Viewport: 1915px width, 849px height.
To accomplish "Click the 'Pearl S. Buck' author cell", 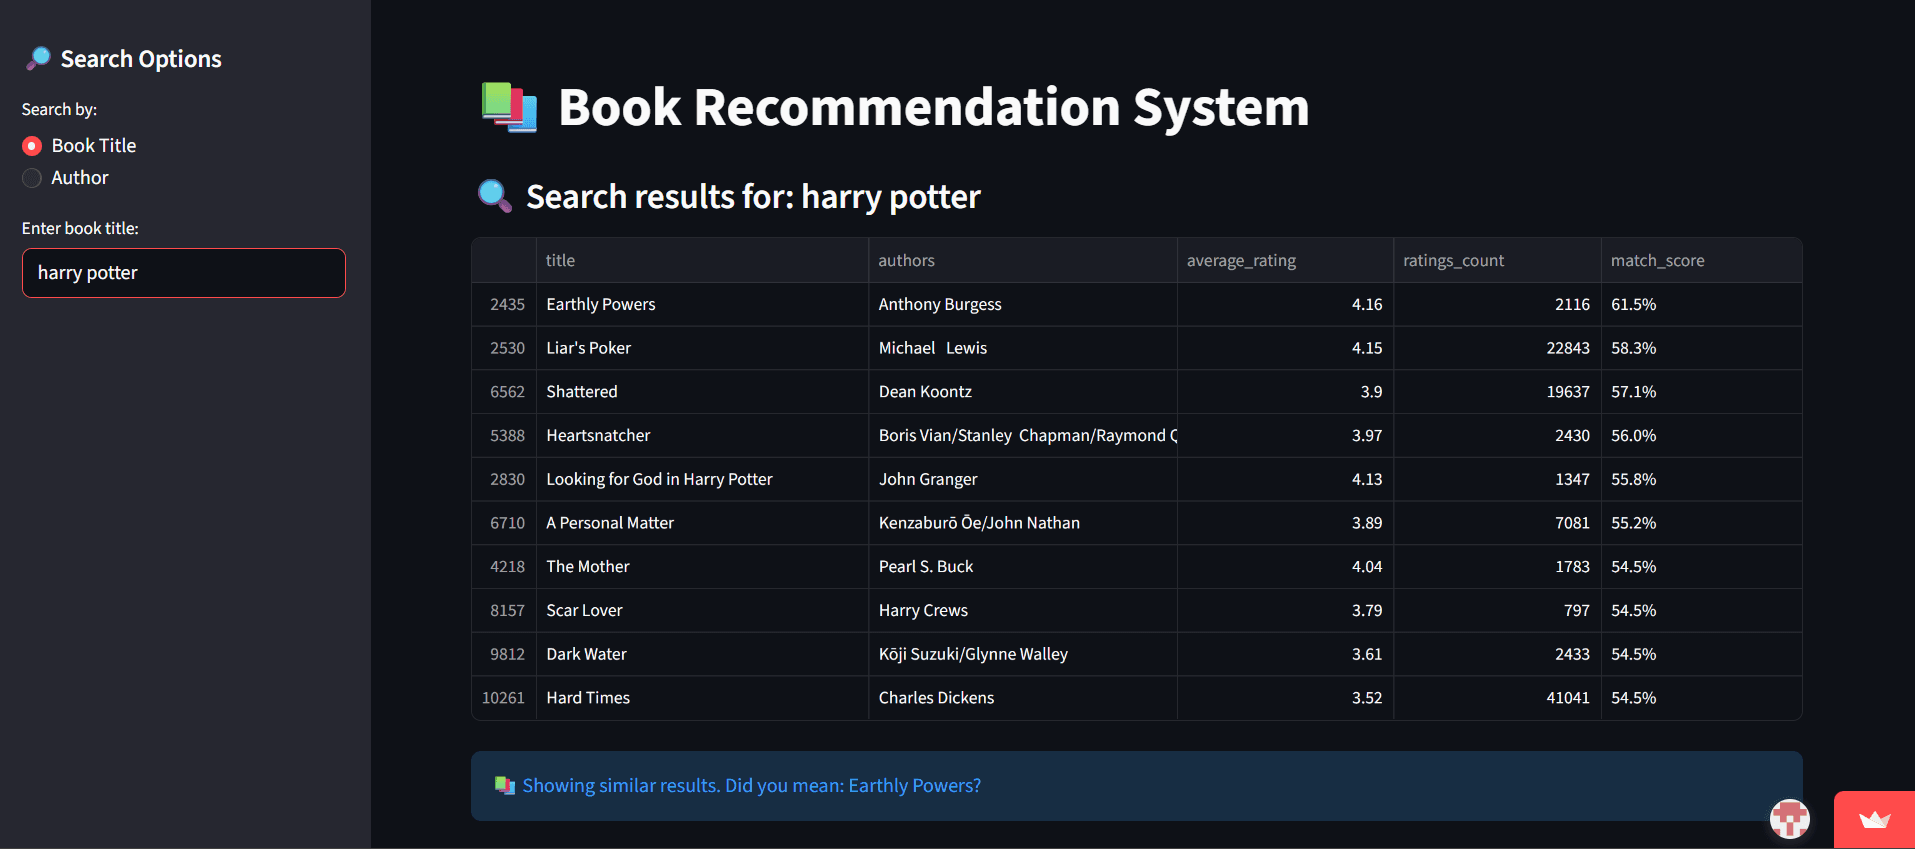I will pyautogui.click(x=1022, y=566).
